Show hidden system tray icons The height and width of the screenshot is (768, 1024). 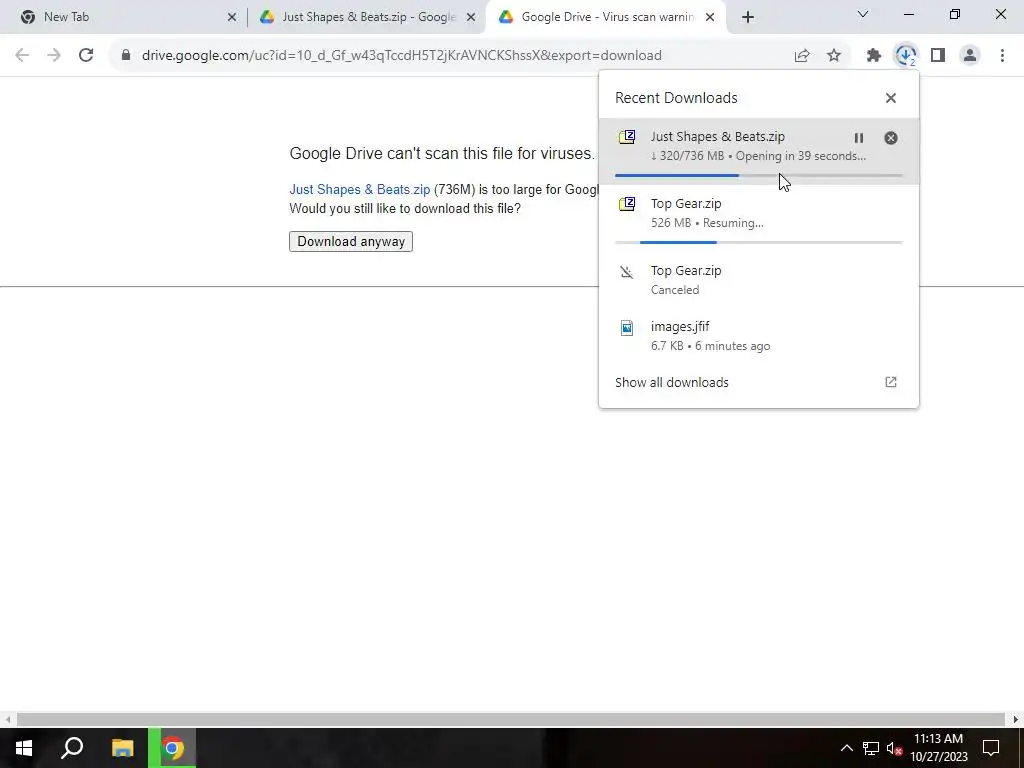tap(846, 748)
